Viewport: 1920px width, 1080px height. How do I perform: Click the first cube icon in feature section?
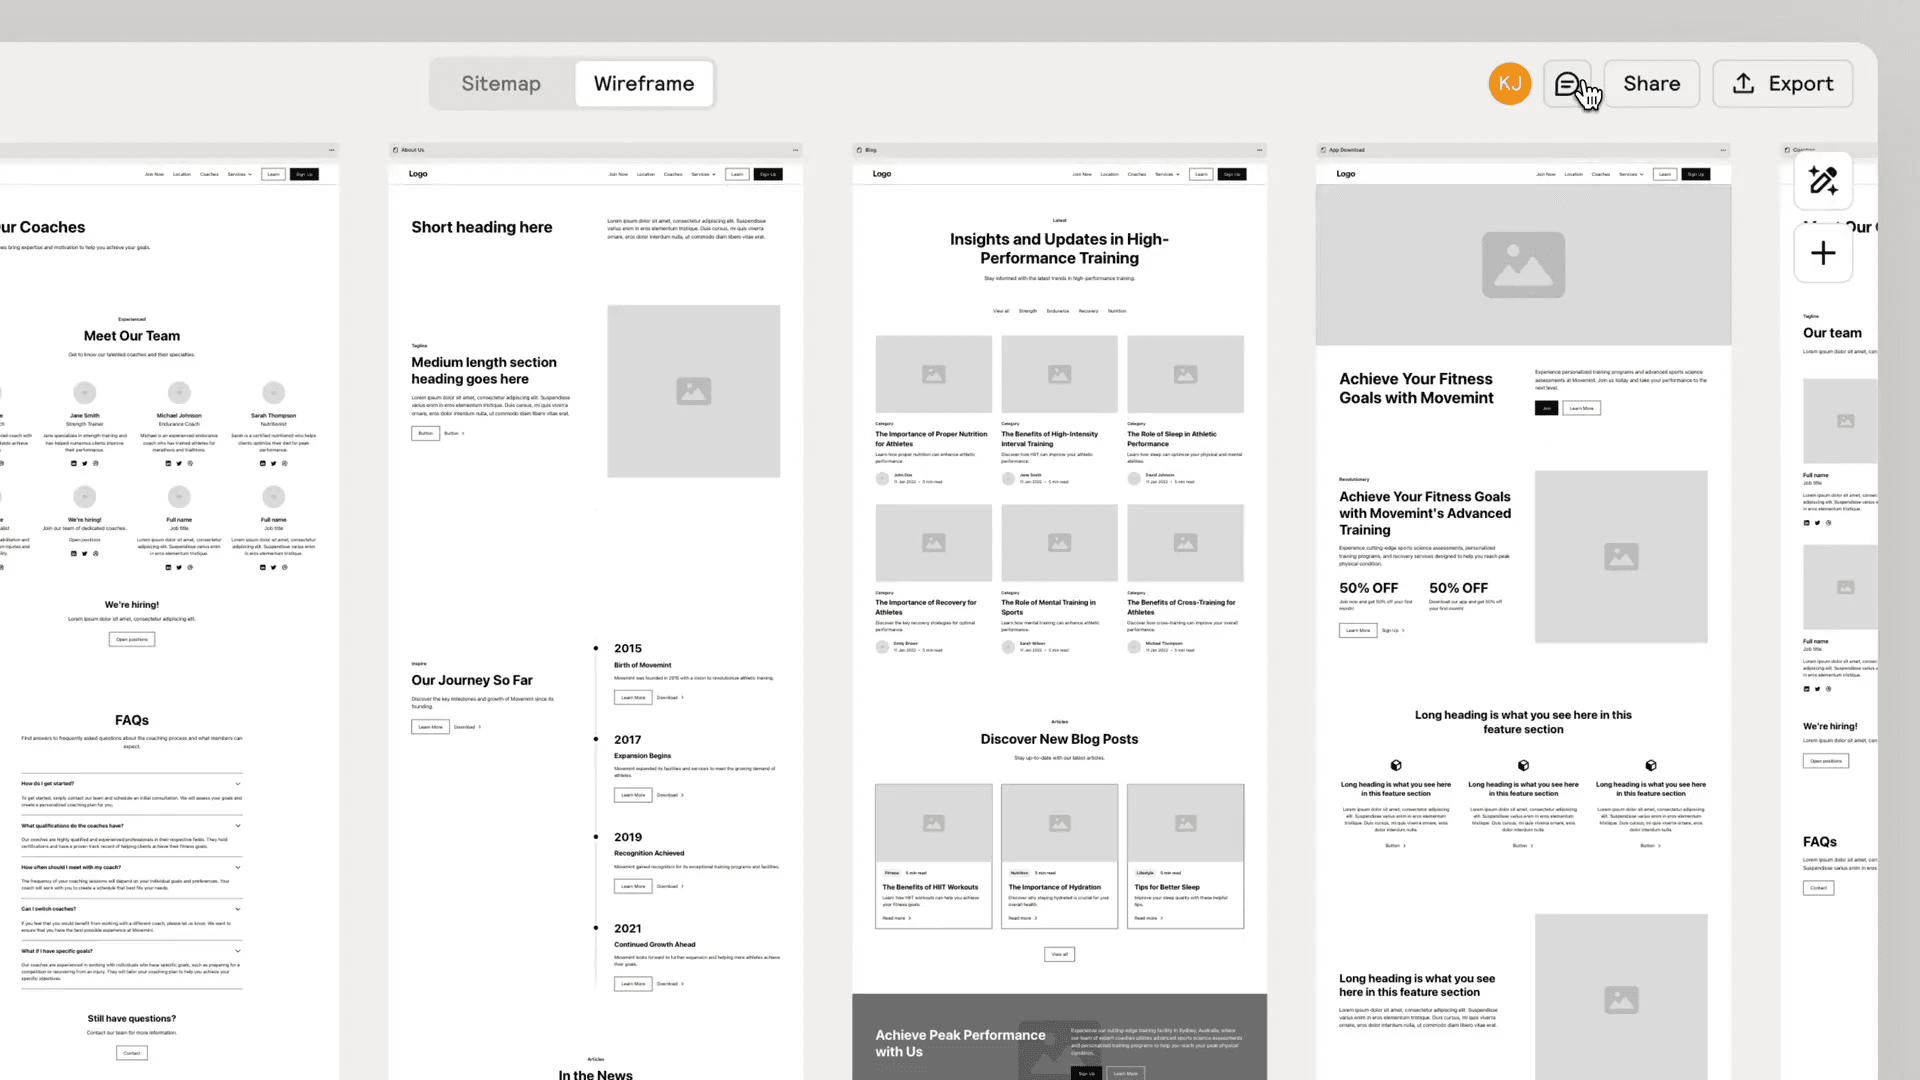[x=1396, y=765]
